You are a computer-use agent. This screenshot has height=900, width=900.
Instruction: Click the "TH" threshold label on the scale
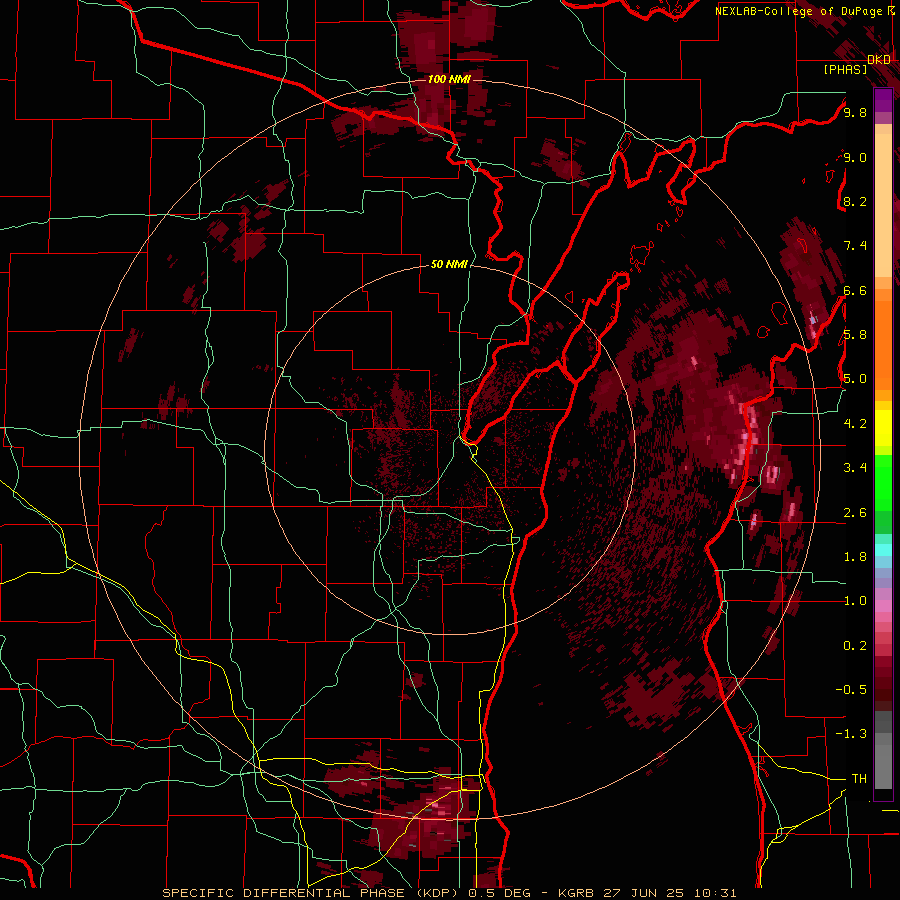pyautogui.click(x=859, y=779)
